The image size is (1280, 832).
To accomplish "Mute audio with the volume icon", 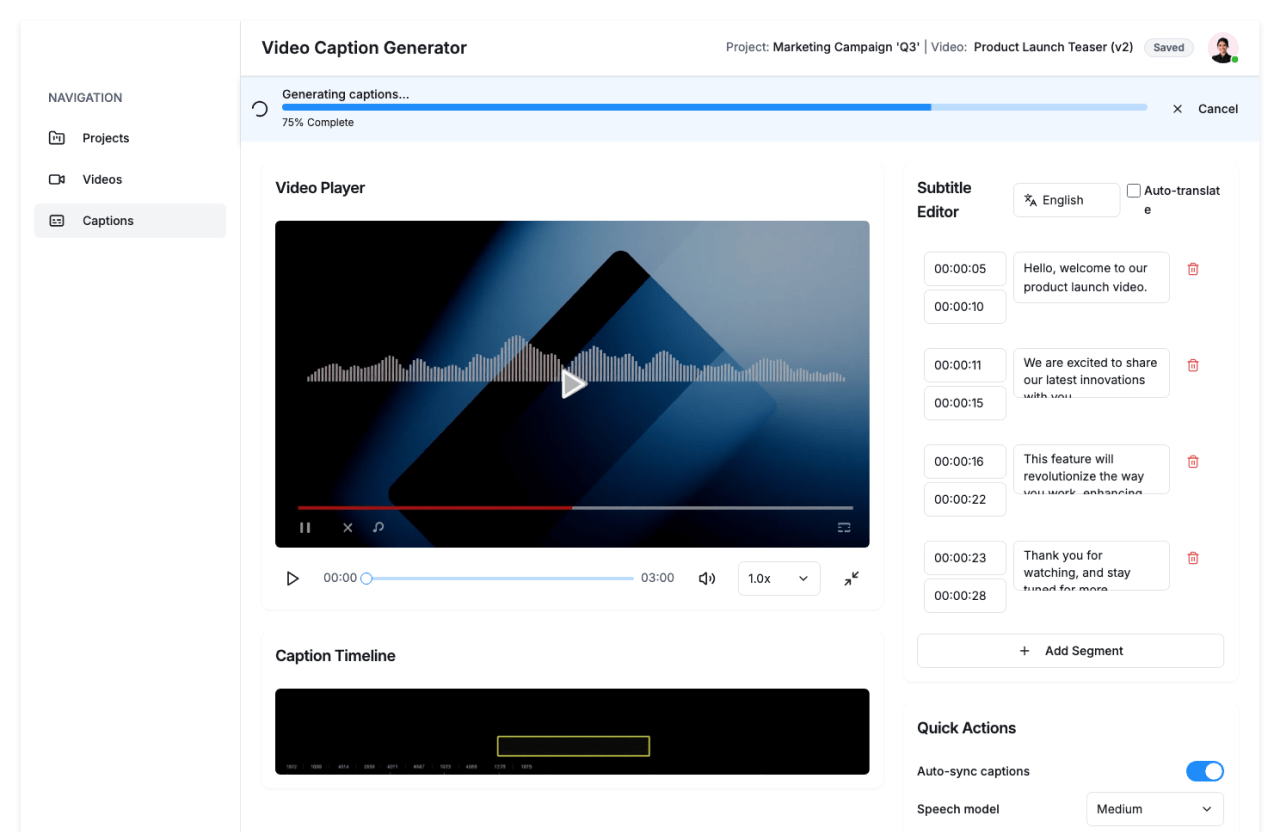I will 707,579.
